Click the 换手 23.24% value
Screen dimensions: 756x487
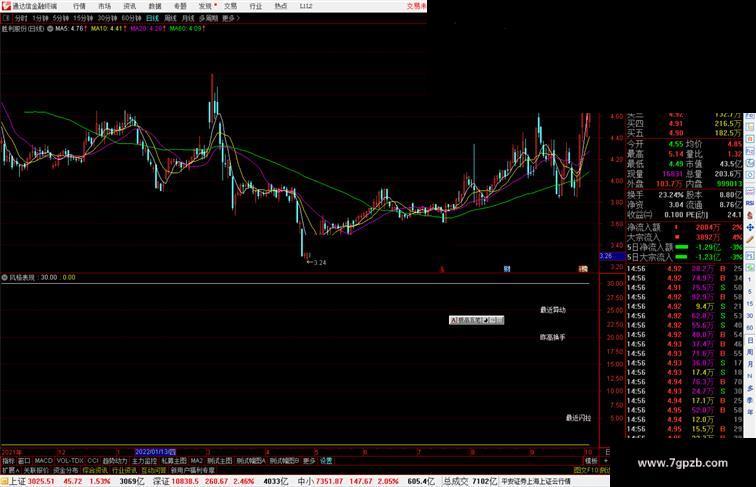coord(671,195)
